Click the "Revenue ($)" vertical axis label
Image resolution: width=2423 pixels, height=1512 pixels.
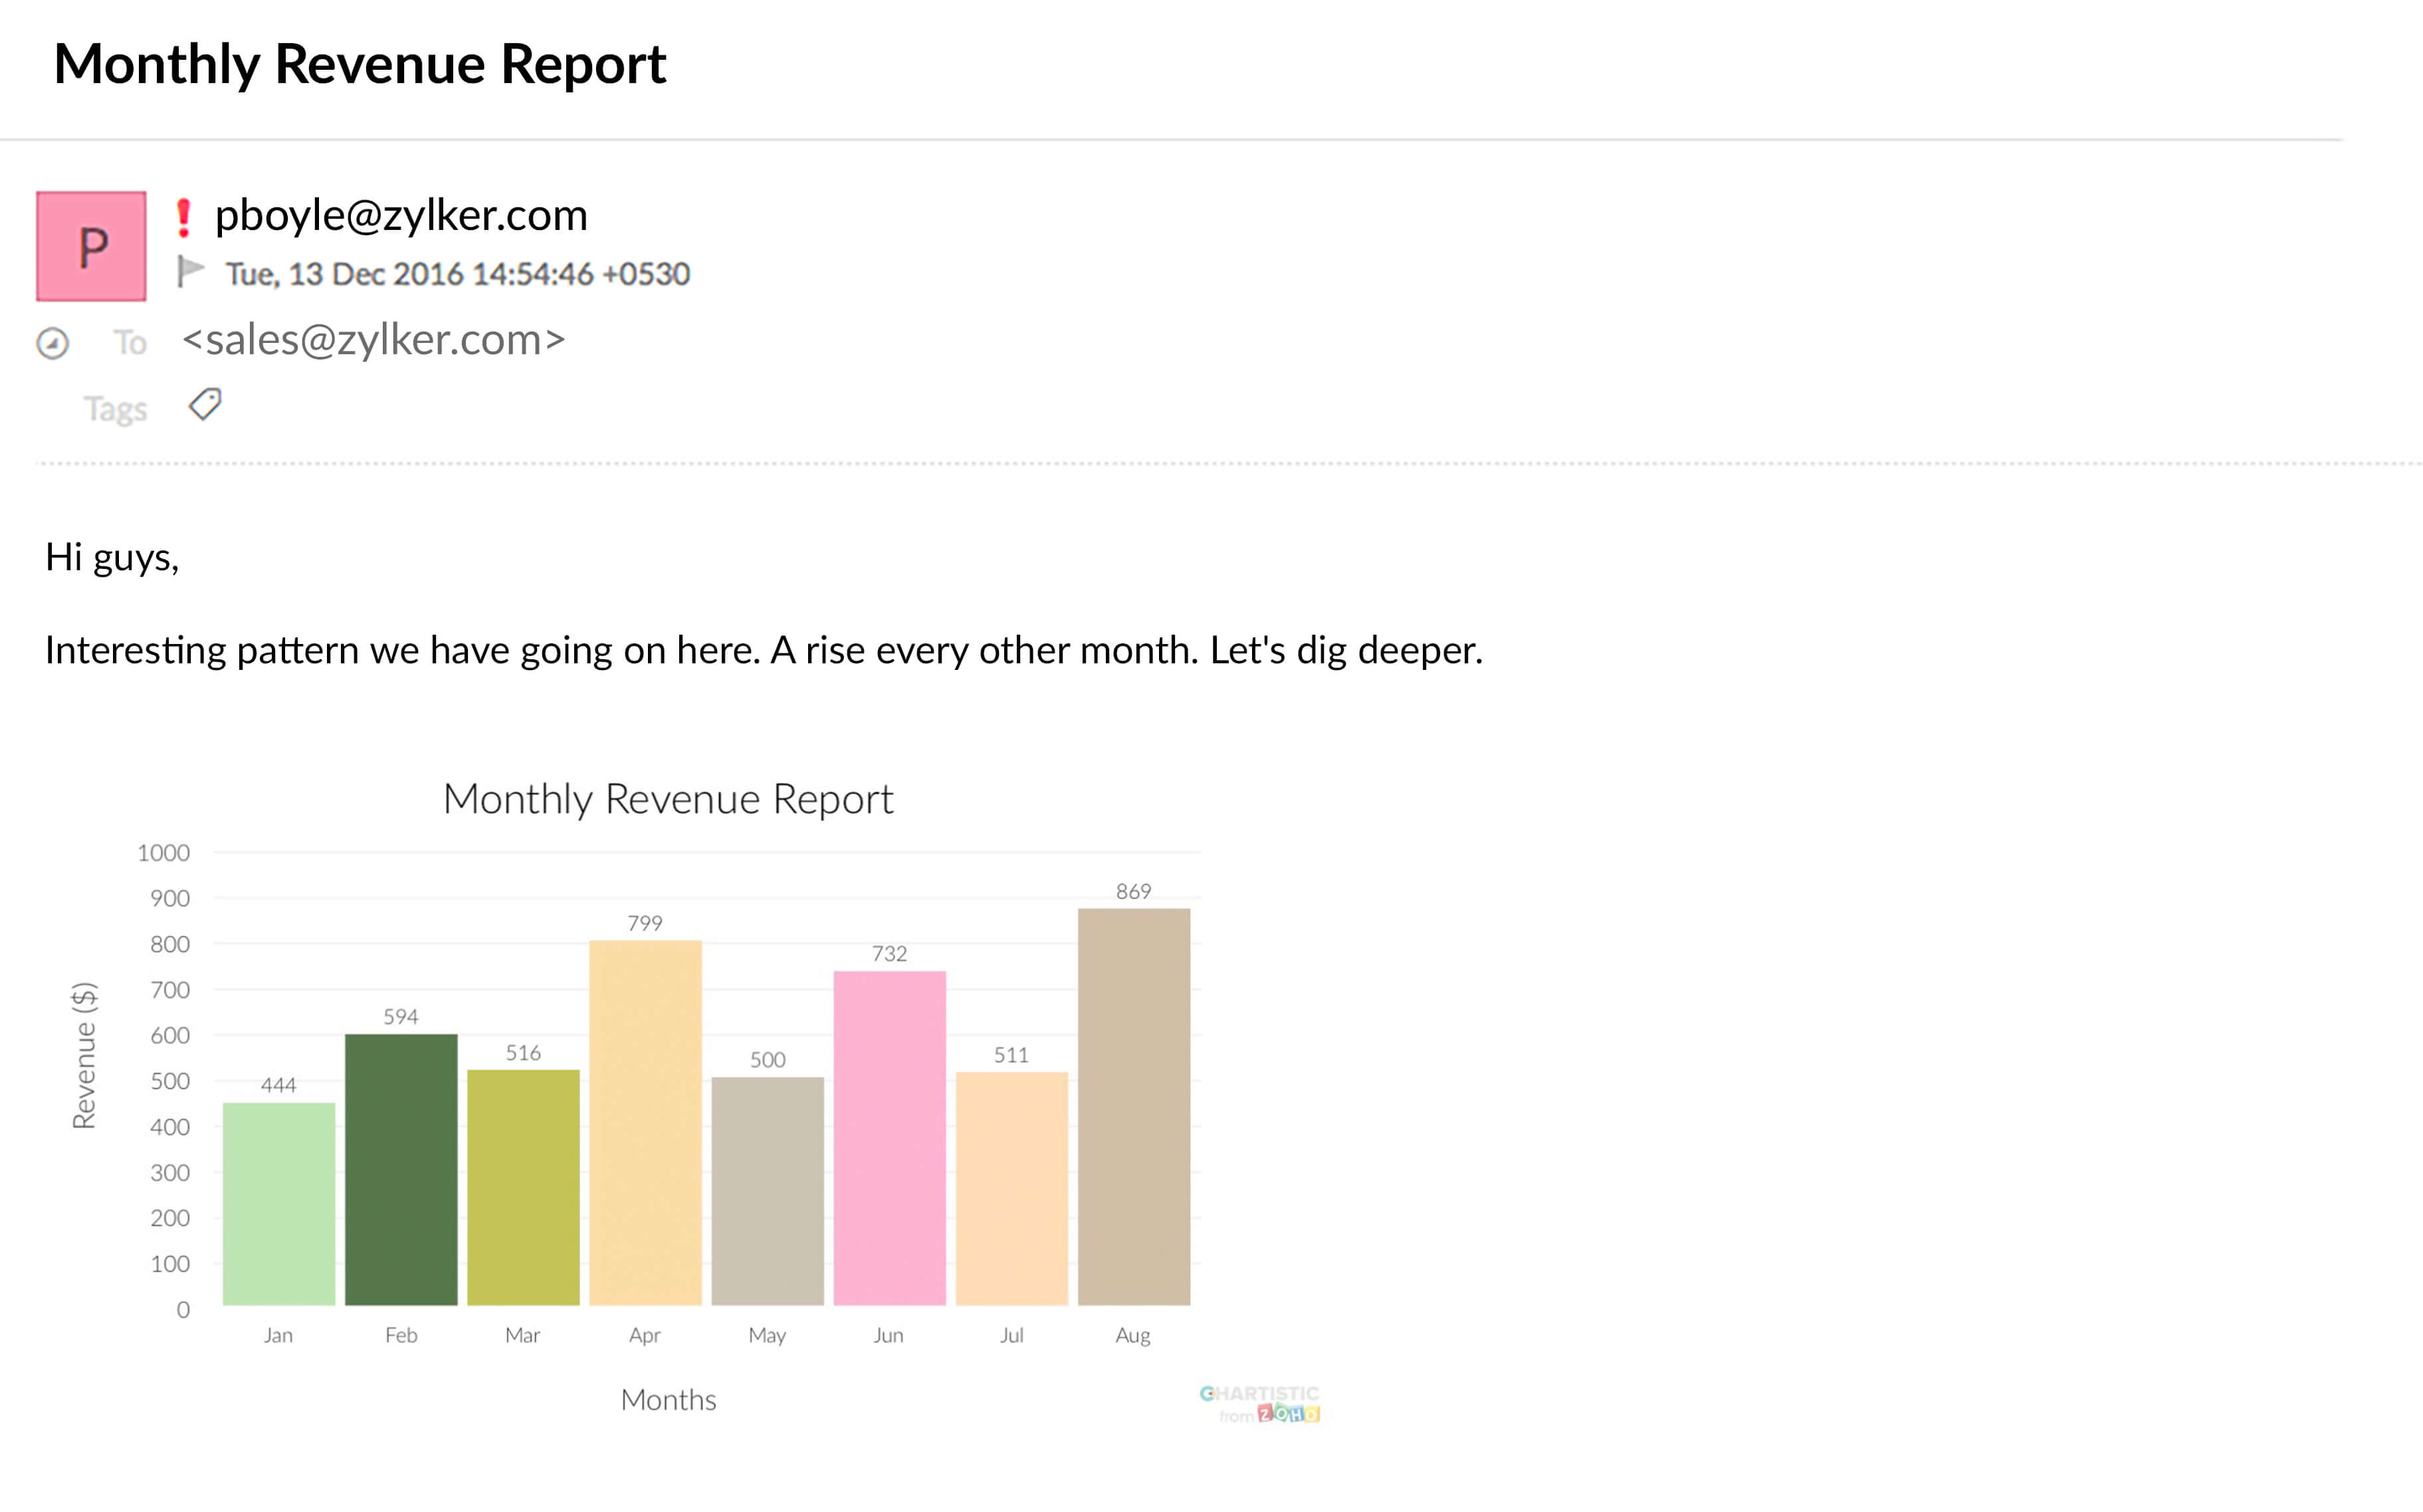(x=84, y=1055)
